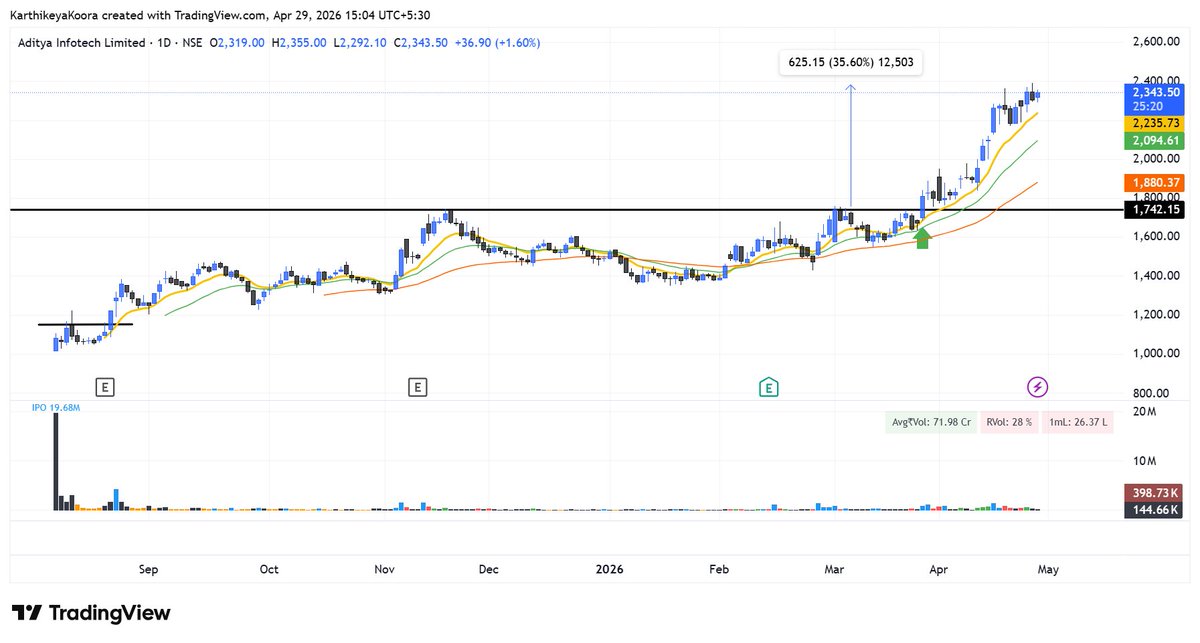Click the RVol: 28 % badge
The image size is (1200, 643).
point(1008,423)
